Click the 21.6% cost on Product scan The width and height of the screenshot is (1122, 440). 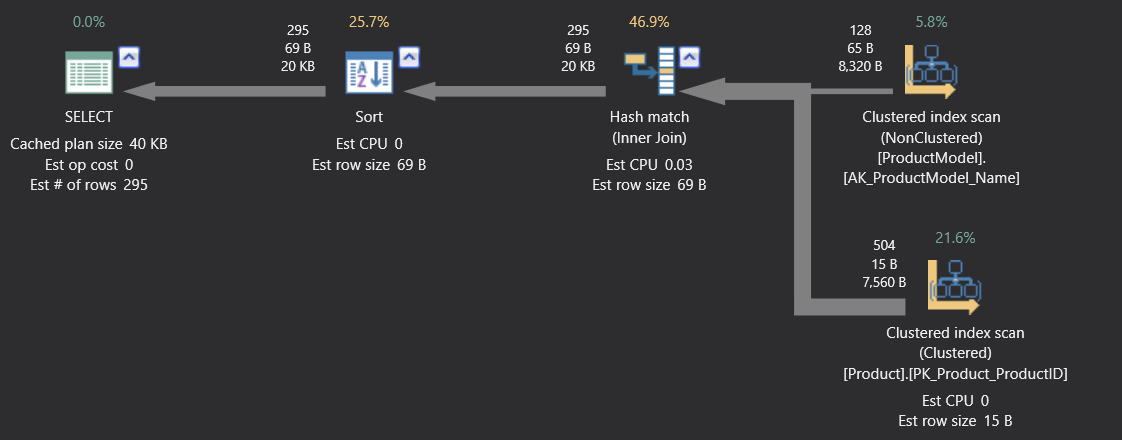click(955, 238)
